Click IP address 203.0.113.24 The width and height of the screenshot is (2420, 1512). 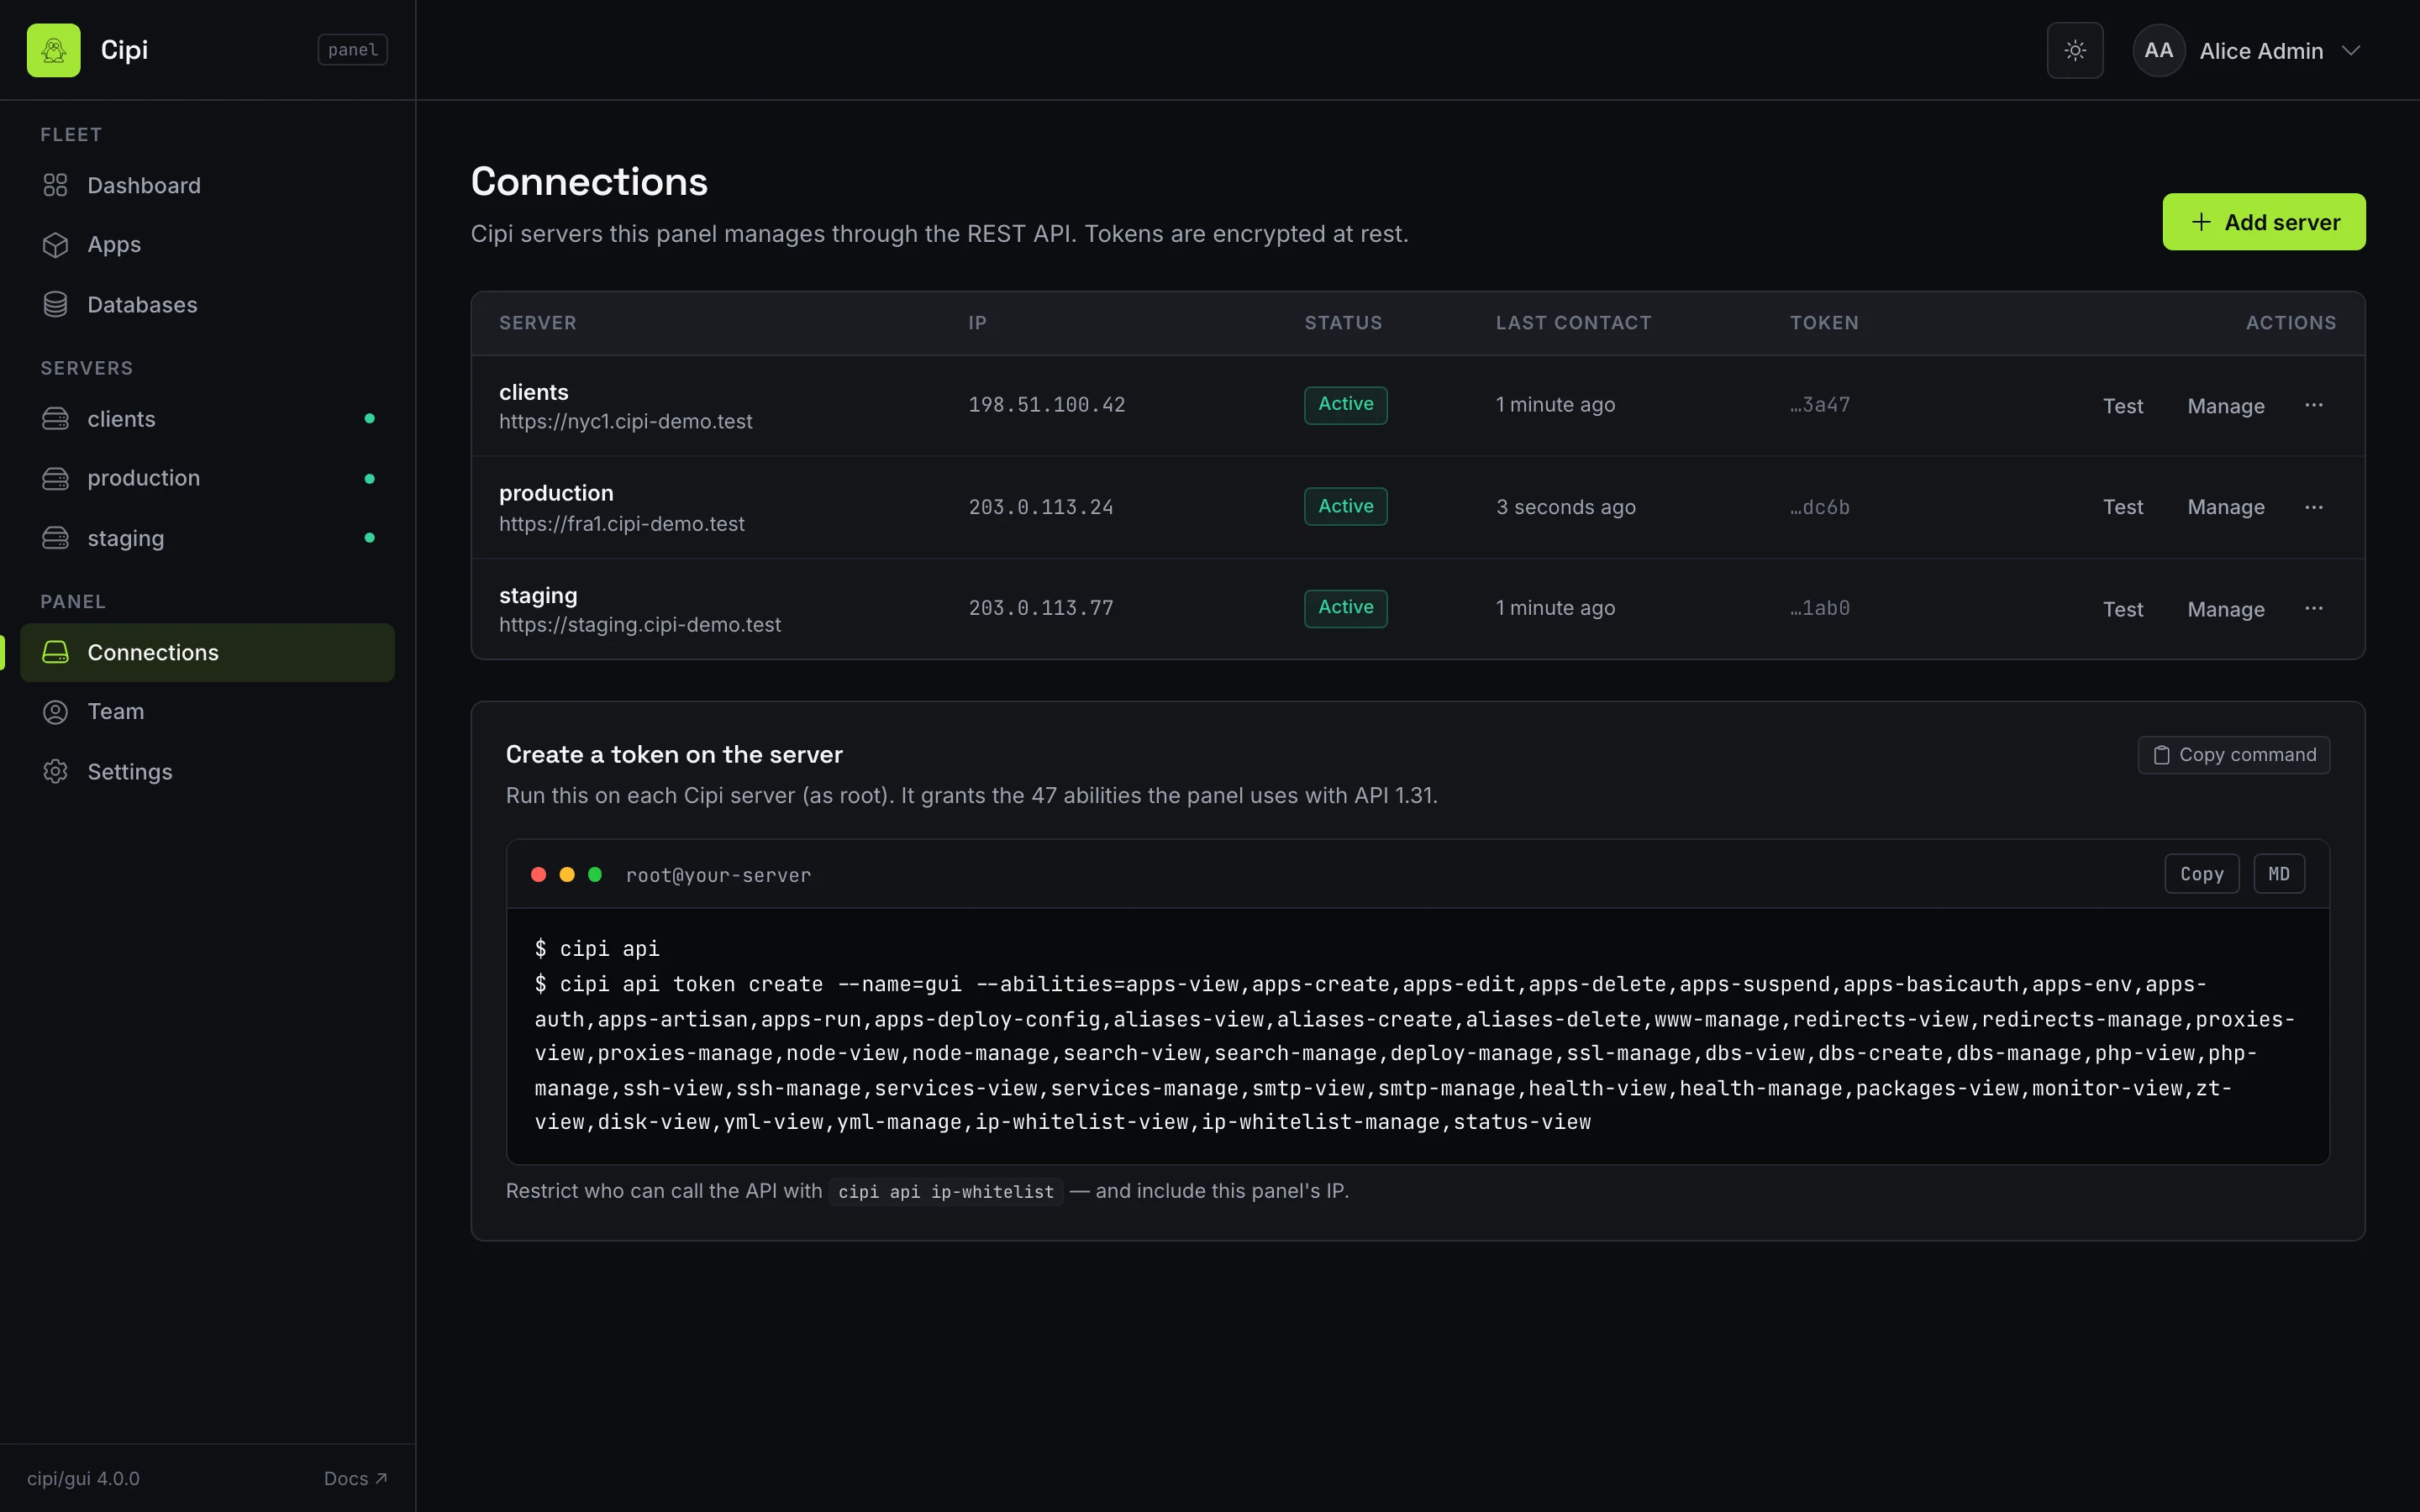pos(1040,507)
